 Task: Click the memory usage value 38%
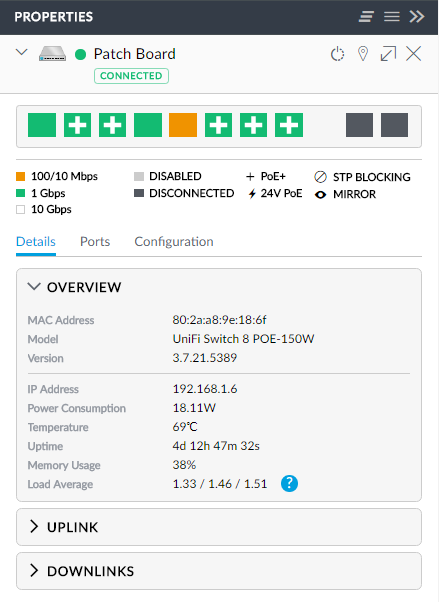click(184, 465)
